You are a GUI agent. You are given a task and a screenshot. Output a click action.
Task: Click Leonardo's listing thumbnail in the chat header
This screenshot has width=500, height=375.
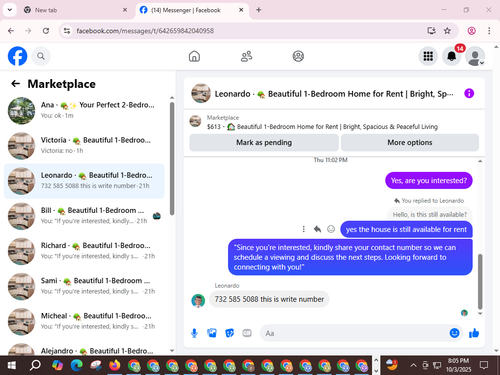(201, 93)
